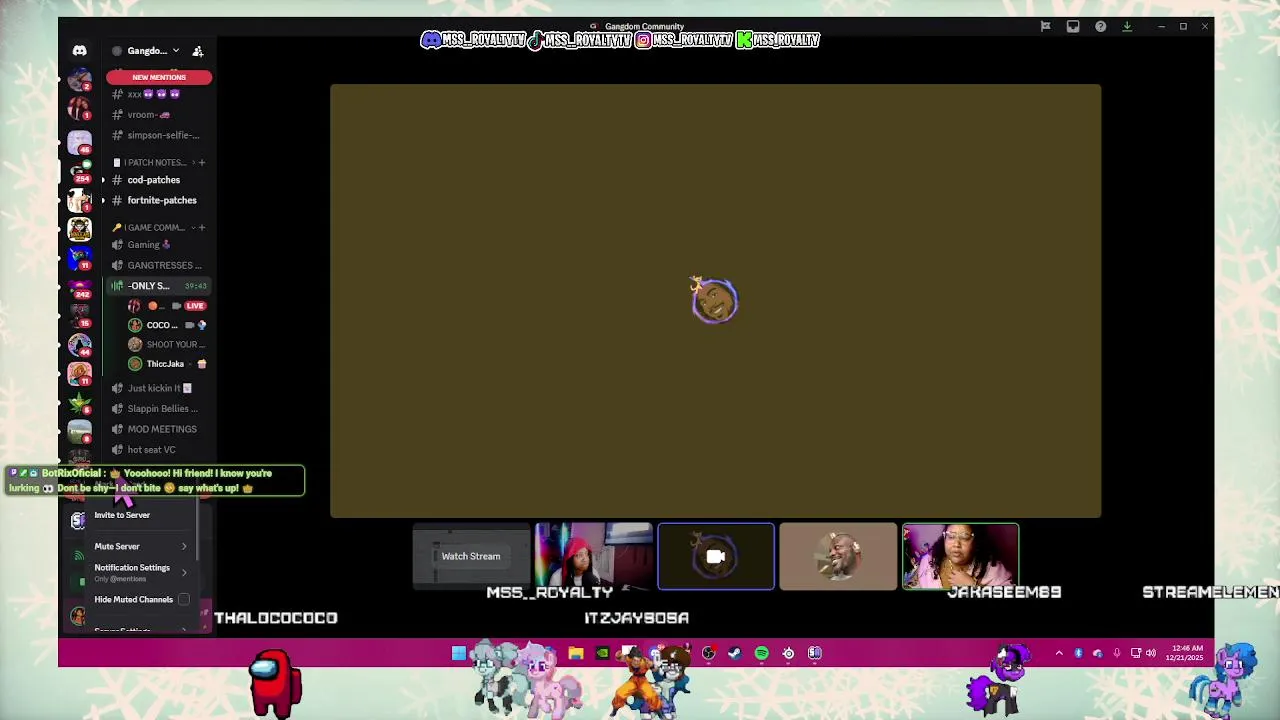Select user COCO in the voice channel
The width and height of the screenshot is (1280, 720).
point(167,325)
